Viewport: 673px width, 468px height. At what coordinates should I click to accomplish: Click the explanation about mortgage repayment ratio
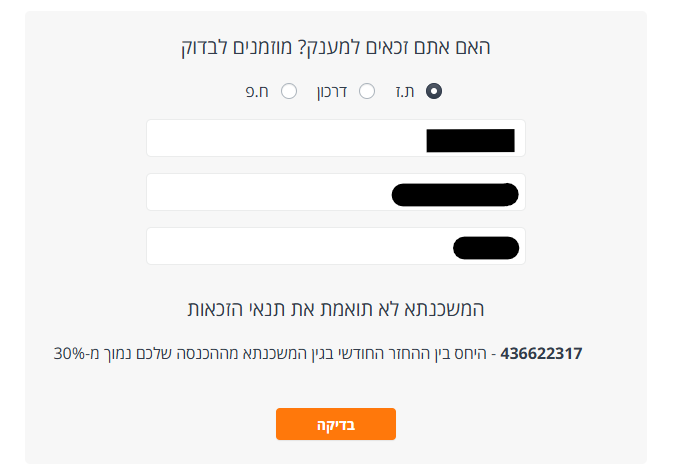click(x=300, y=353)
